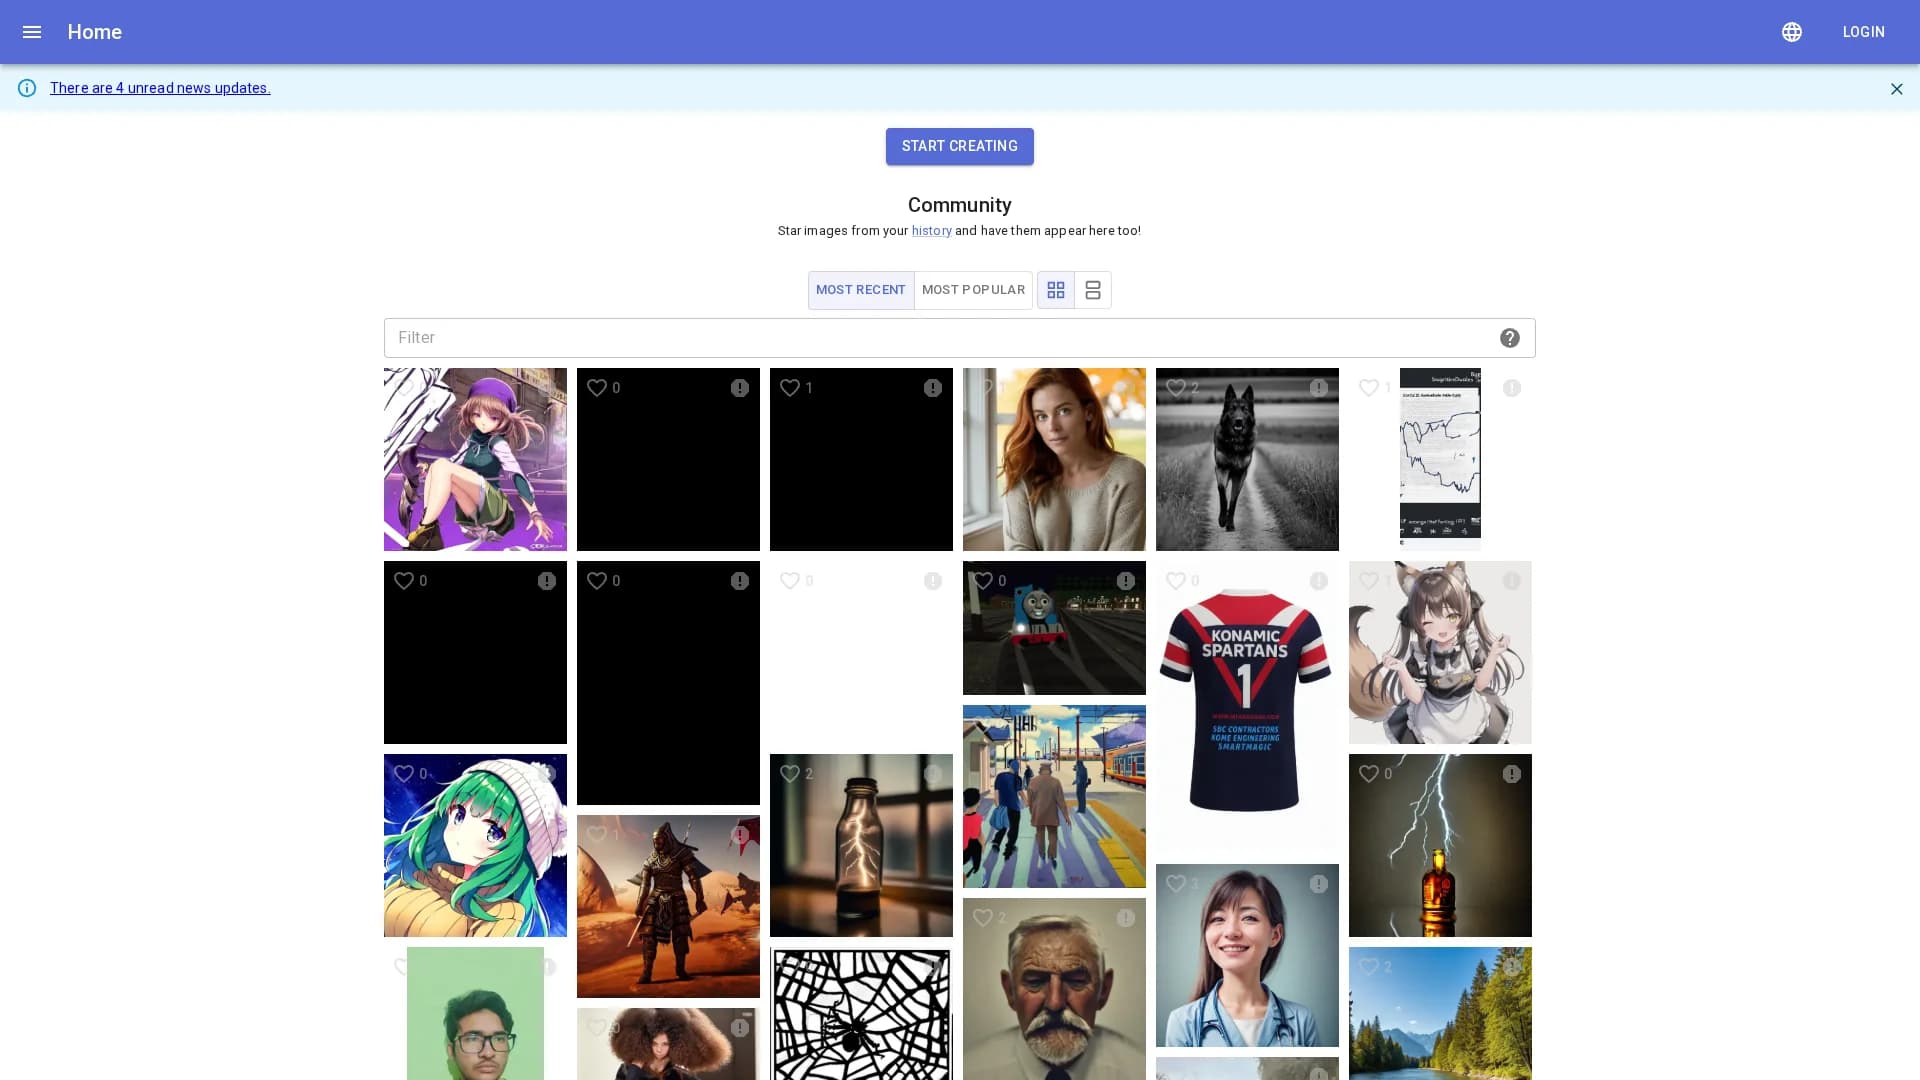The width and height of the screenshot is (1920, 1080).
Task: Open the purple-hat anime girl thumbnail
Action: click(475, 460)
